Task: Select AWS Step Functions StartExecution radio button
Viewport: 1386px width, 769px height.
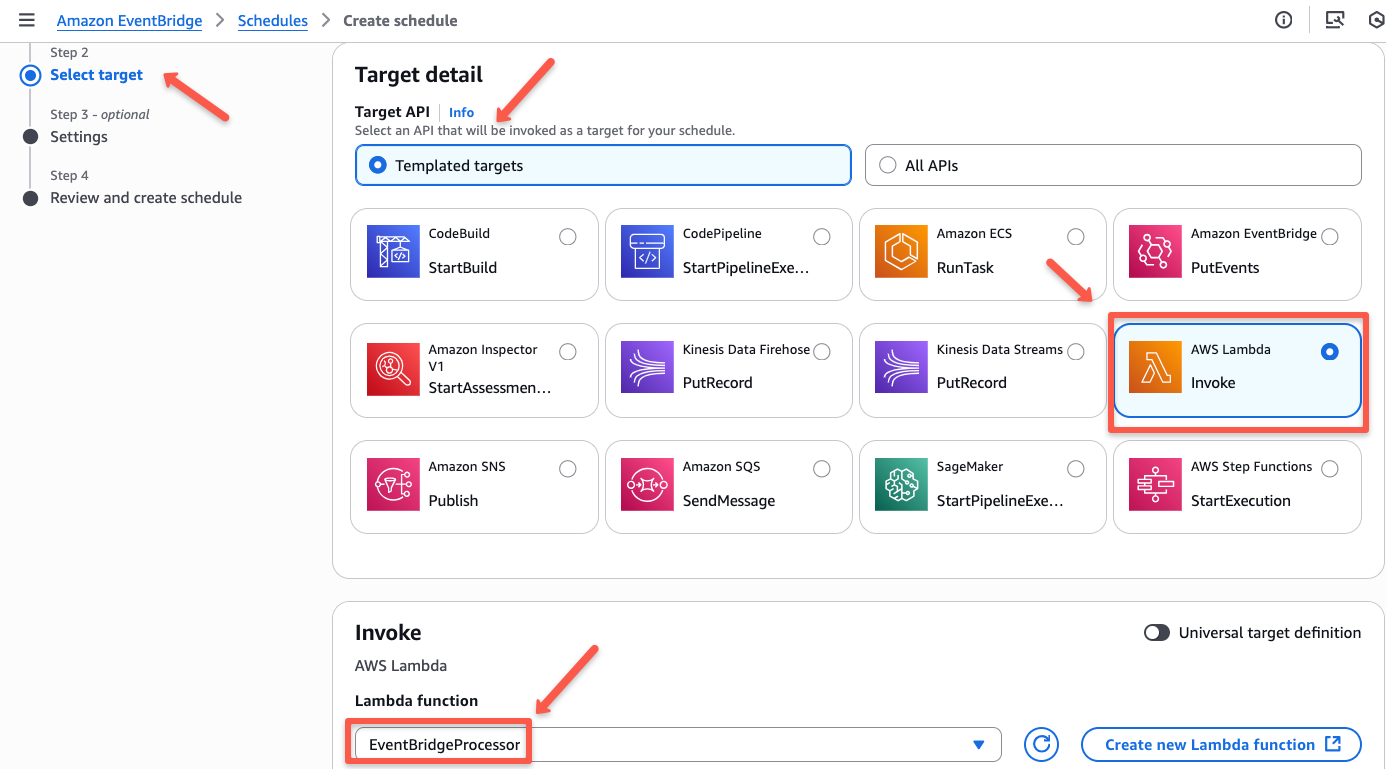Action: click(x=1330, y=469)
